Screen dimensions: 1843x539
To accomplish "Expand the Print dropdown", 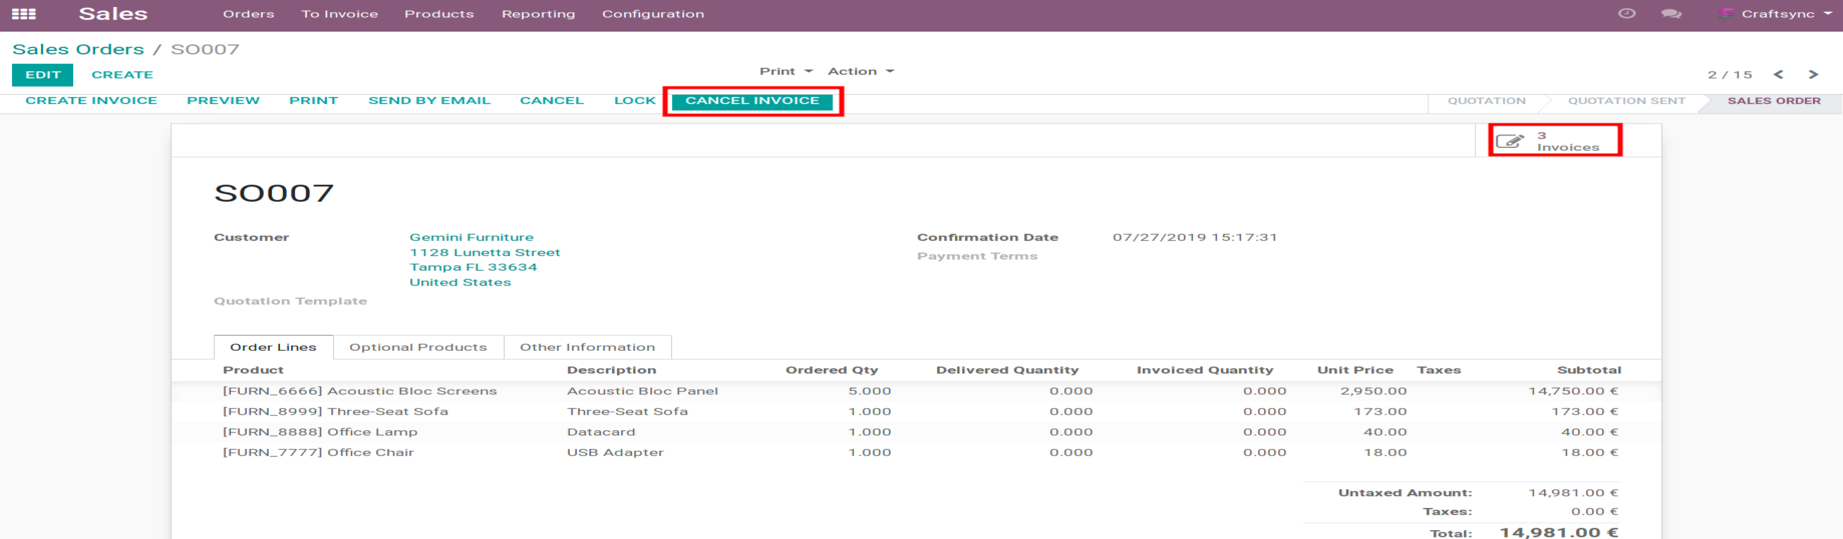I will (x=785, y=71).
